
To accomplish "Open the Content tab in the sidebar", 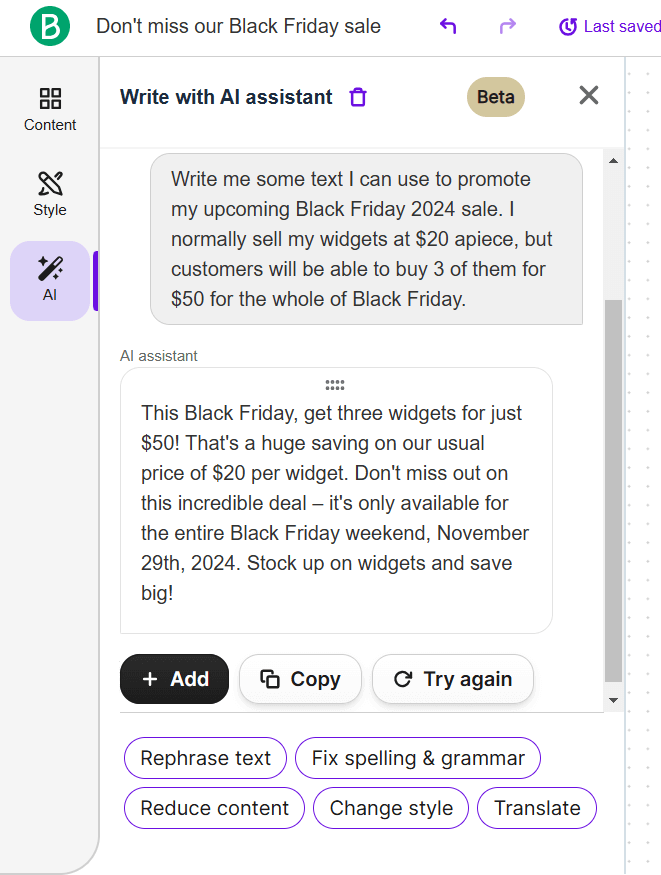I will 50,109.
